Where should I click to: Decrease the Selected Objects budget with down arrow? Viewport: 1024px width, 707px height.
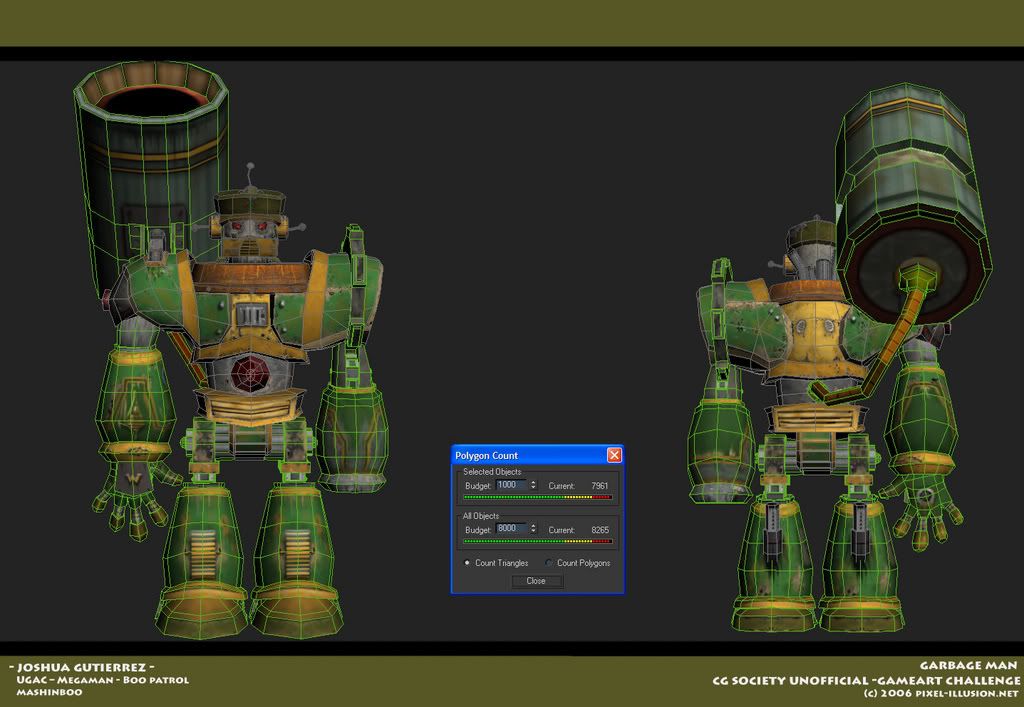tap(533, 488)
